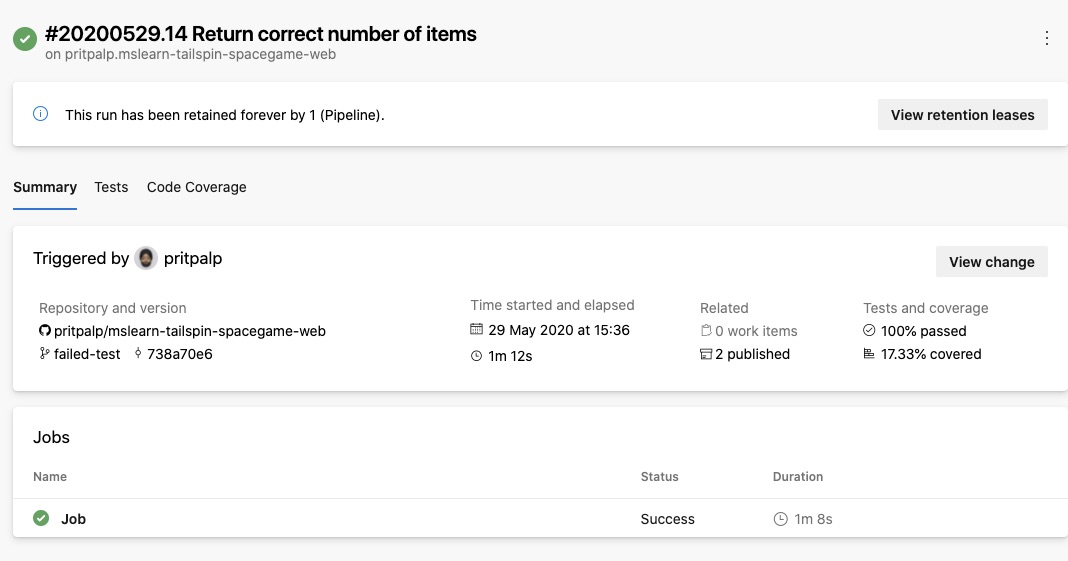Click the green check icon for Job
This screenshot has height=561, width=1068.
click(x=41, y=518)
